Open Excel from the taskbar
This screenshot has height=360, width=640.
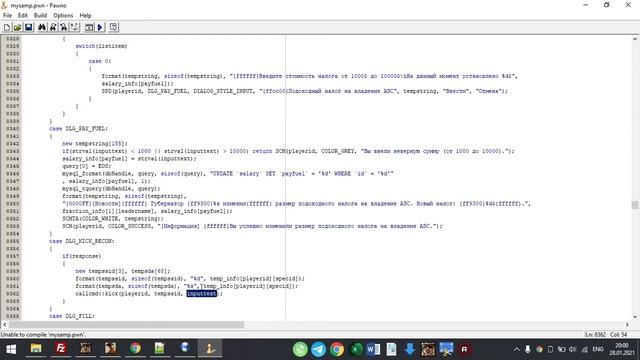point(355,349)
